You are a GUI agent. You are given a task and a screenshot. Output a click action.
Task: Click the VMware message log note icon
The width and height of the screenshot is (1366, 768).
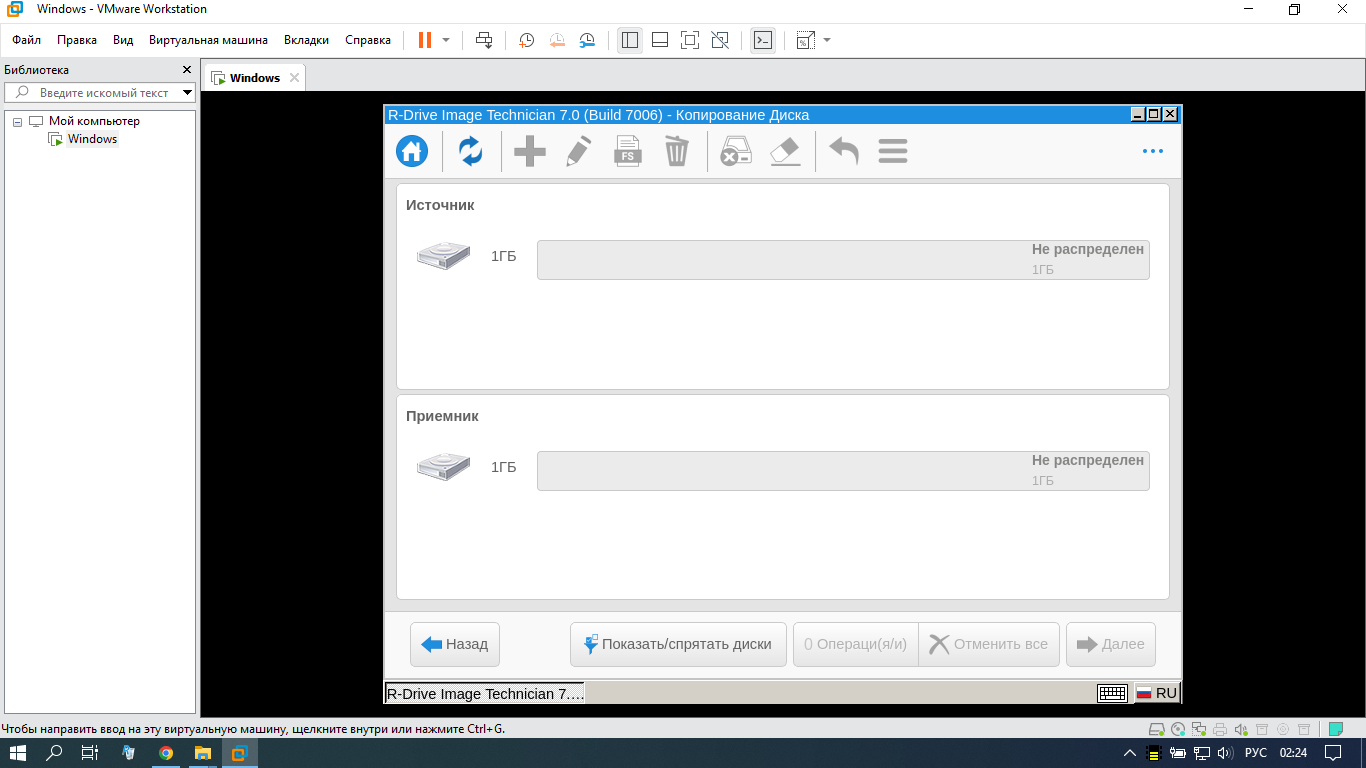[1335, 729]
